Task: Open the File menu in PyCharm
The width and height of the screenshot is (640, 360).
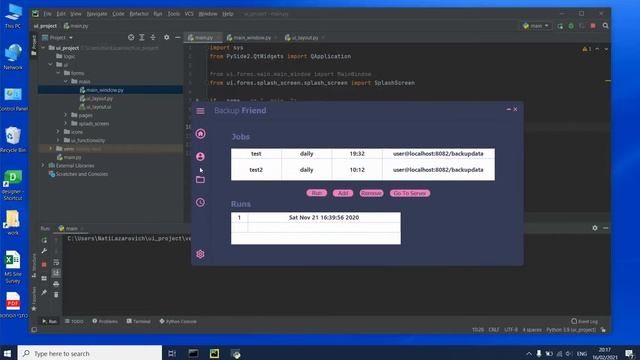Action: (x=47, y=14)
